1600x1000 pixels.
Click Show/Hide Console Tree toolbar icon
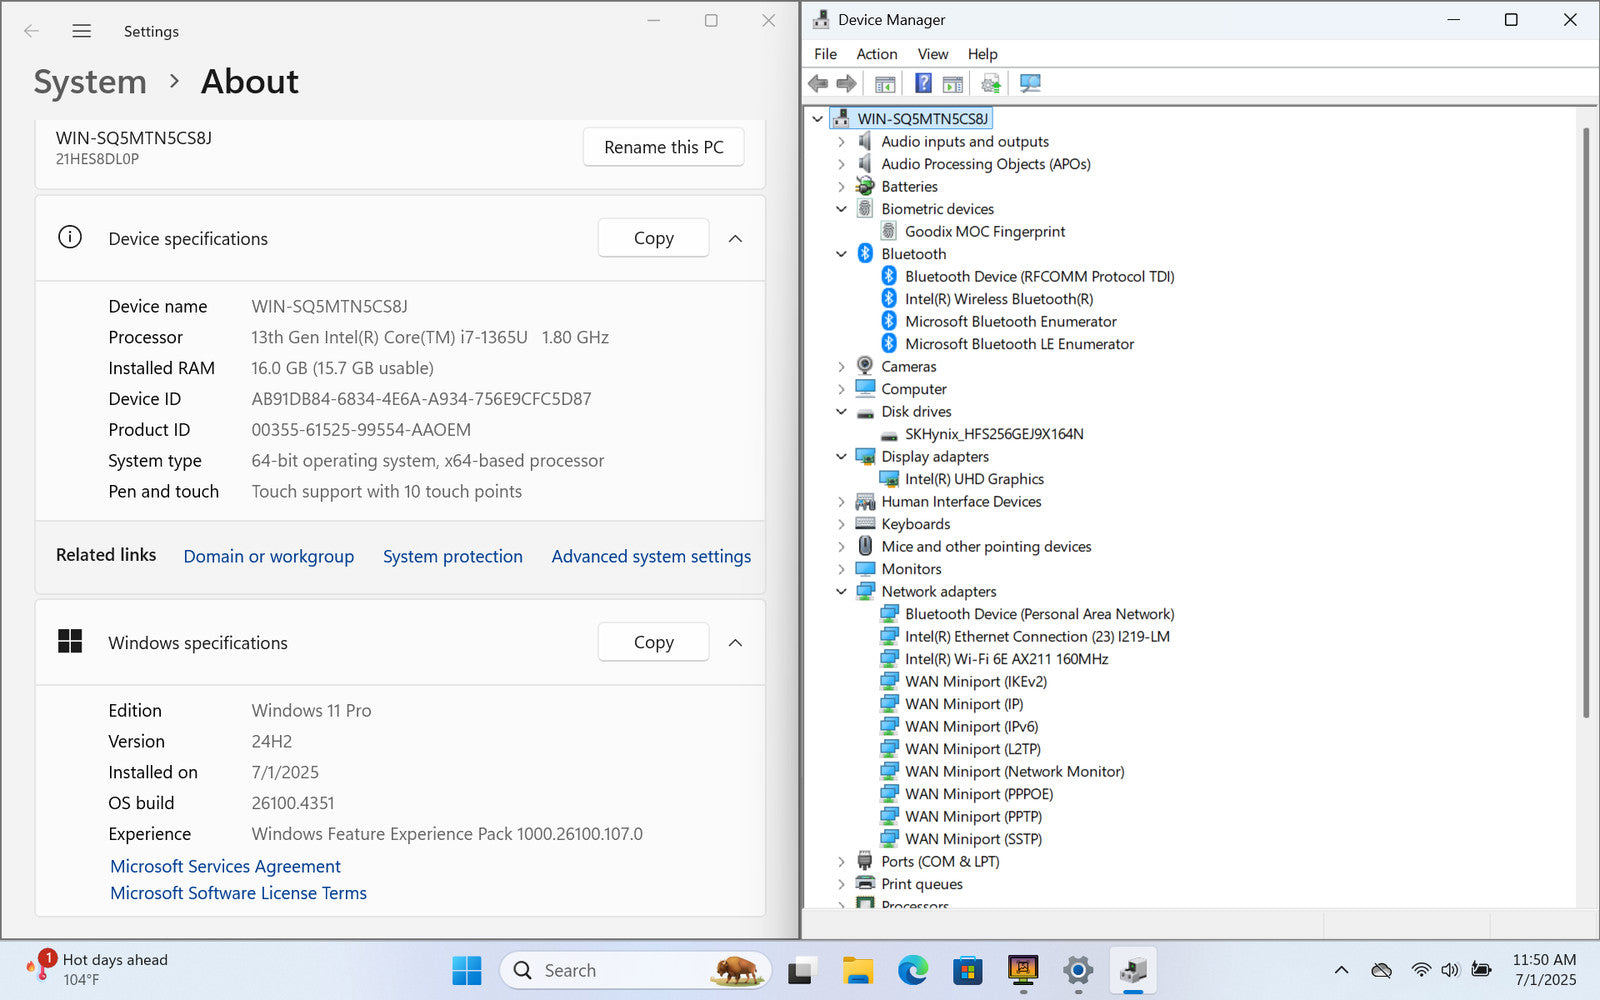pyautogui.click(x=885, y=83)
